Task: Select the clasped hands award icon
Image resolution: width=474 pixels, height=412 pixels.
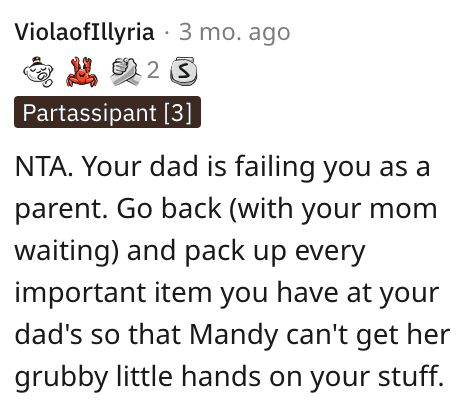Action: [x=125, y=72]
